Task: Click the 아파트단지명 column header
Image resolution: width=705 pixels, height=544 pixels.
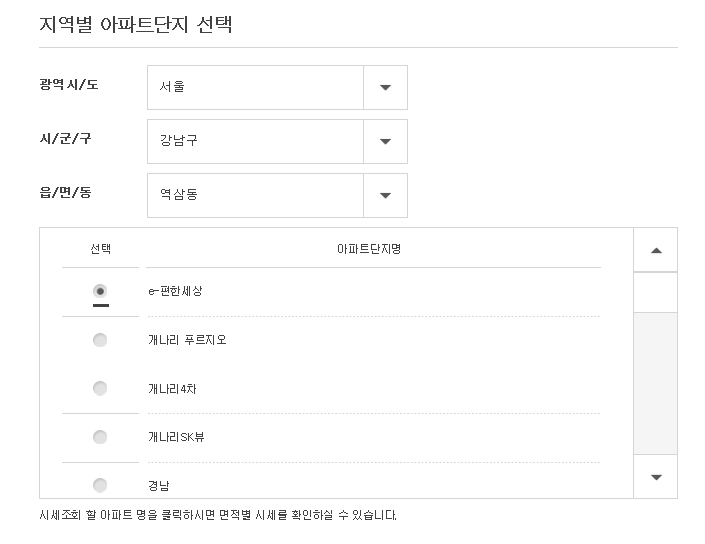Action: (x=369, y=249)
